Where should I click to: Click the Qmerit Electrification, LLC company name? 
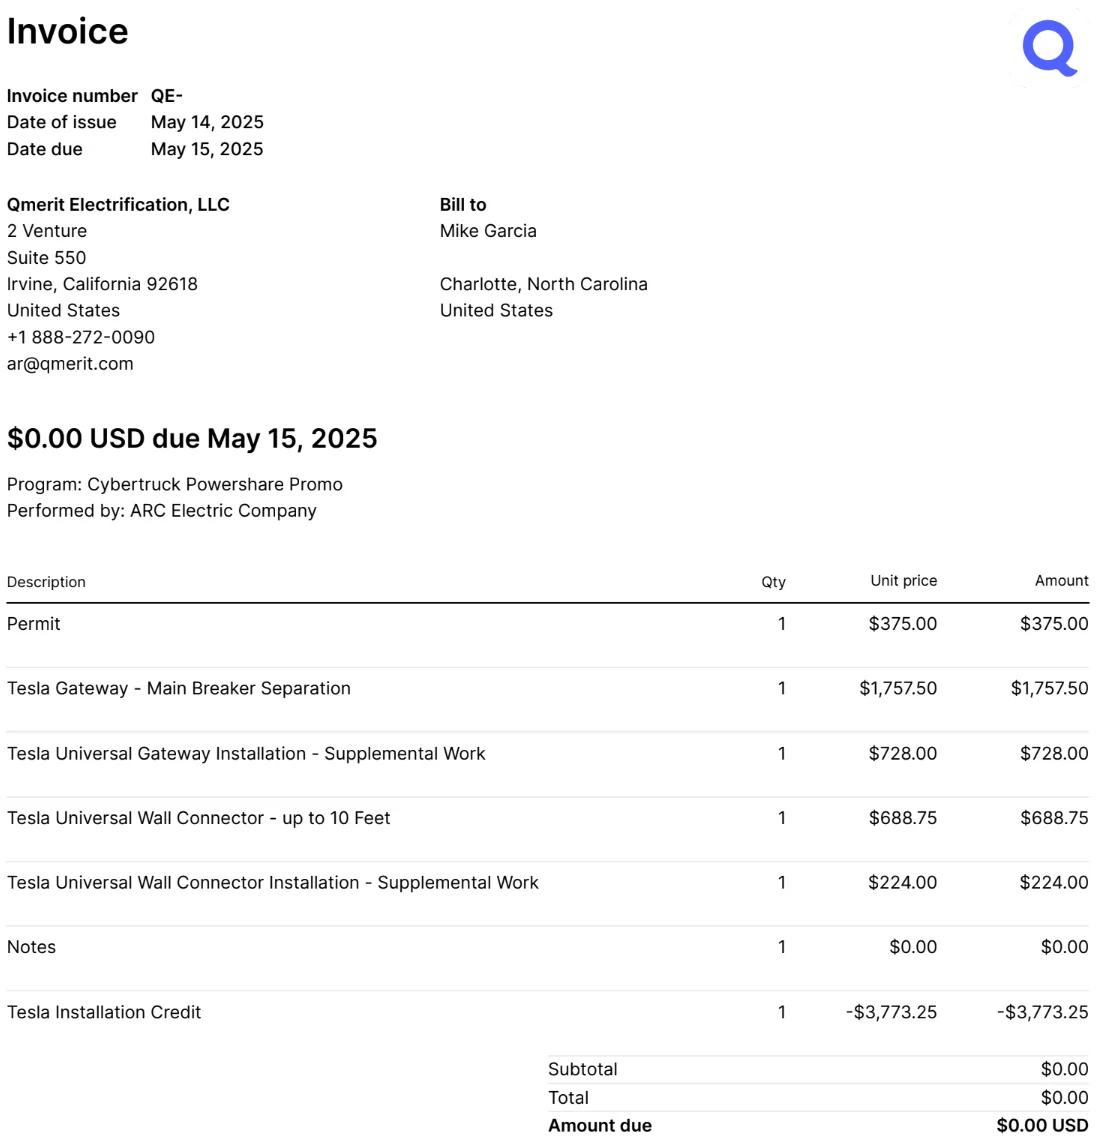point(118,205)
